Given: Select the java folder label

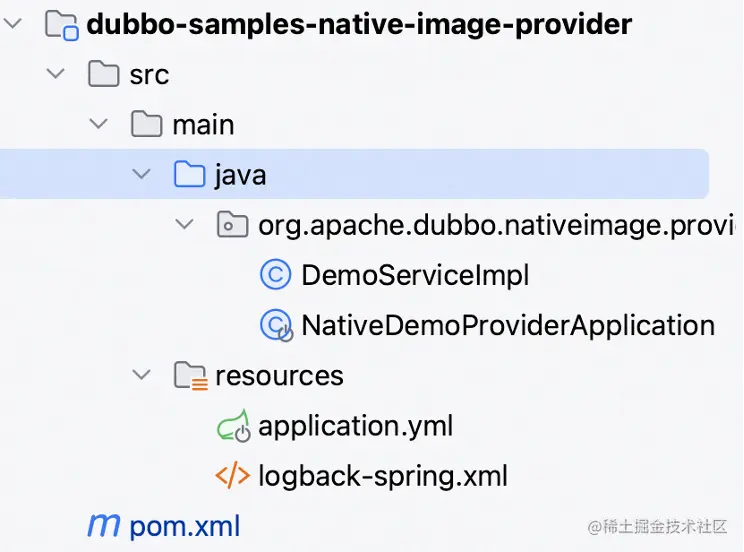Looking at the screenshot, I should pyautogui.click(x=241, y=176).
